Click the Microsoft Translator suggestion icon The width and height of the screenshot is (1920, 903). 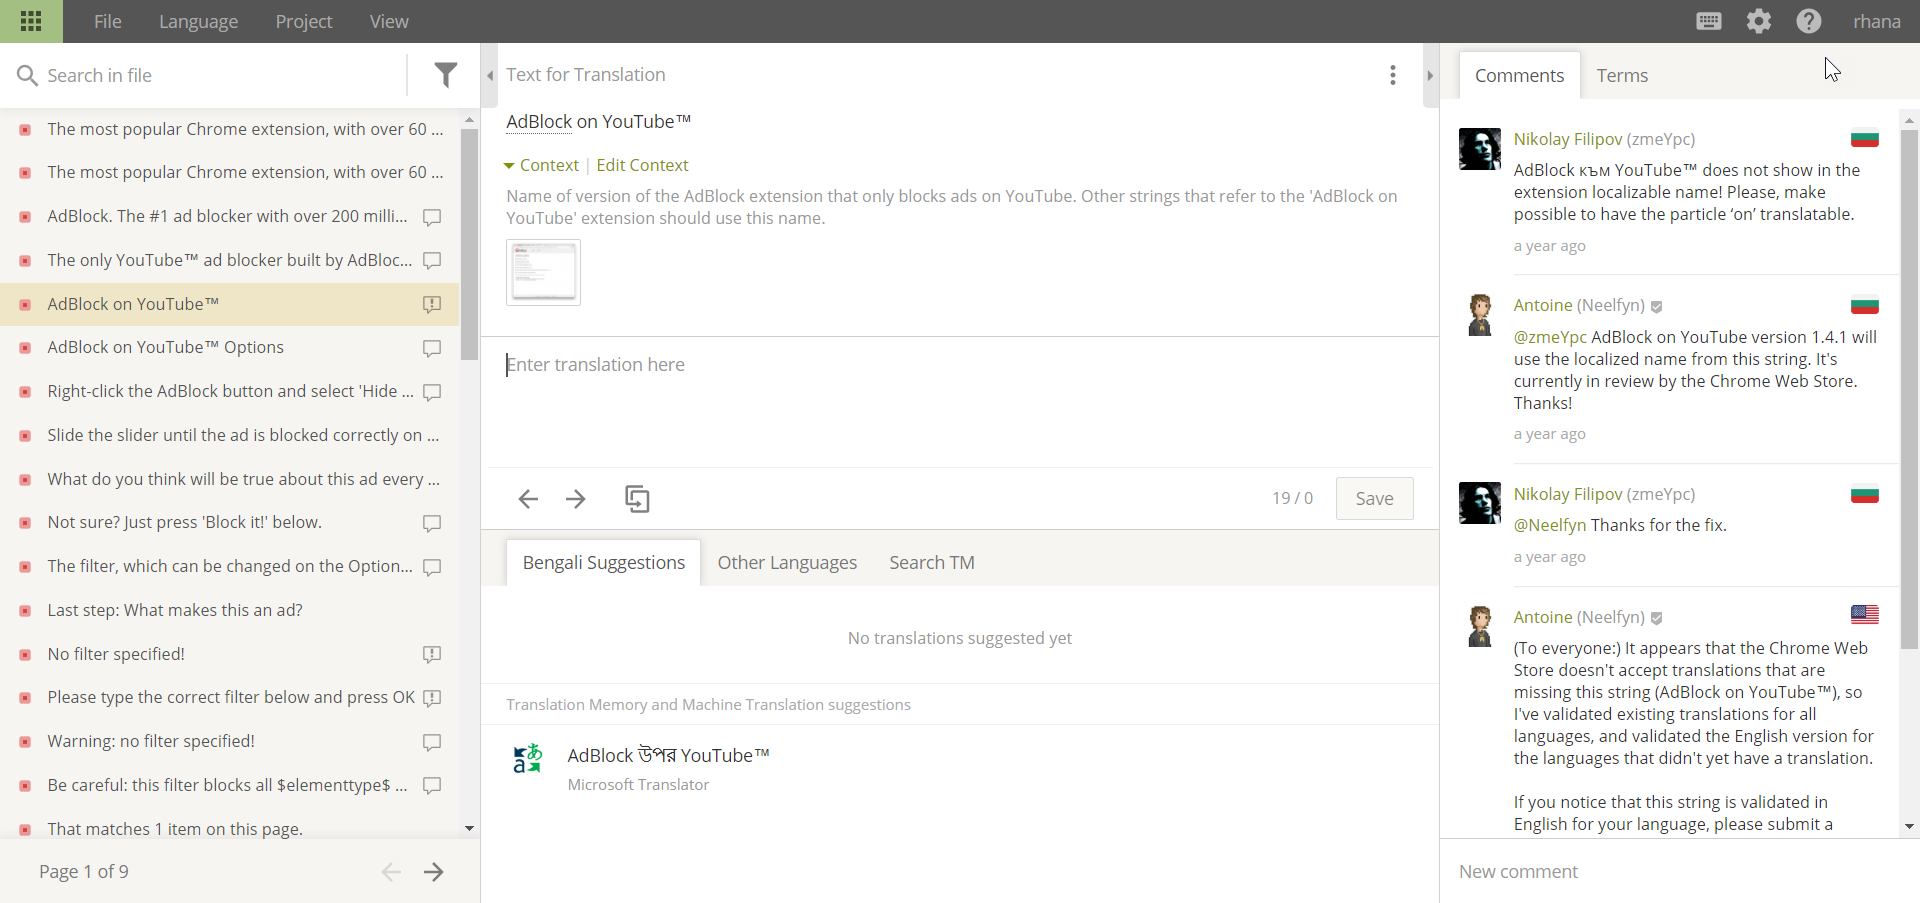(x=527, y=758)
